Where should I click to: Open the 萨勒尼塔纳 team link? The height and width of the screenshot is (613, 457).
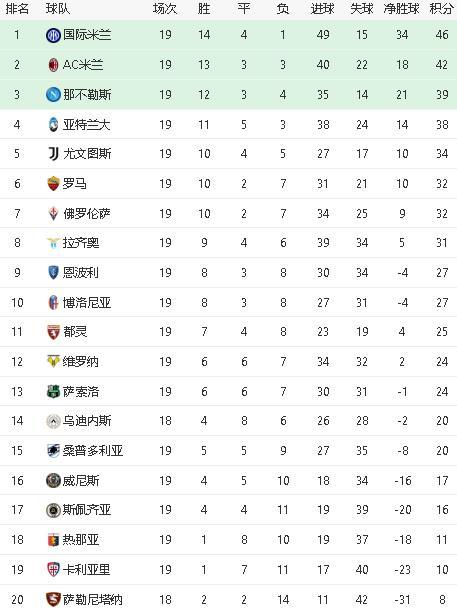point(93,599)
